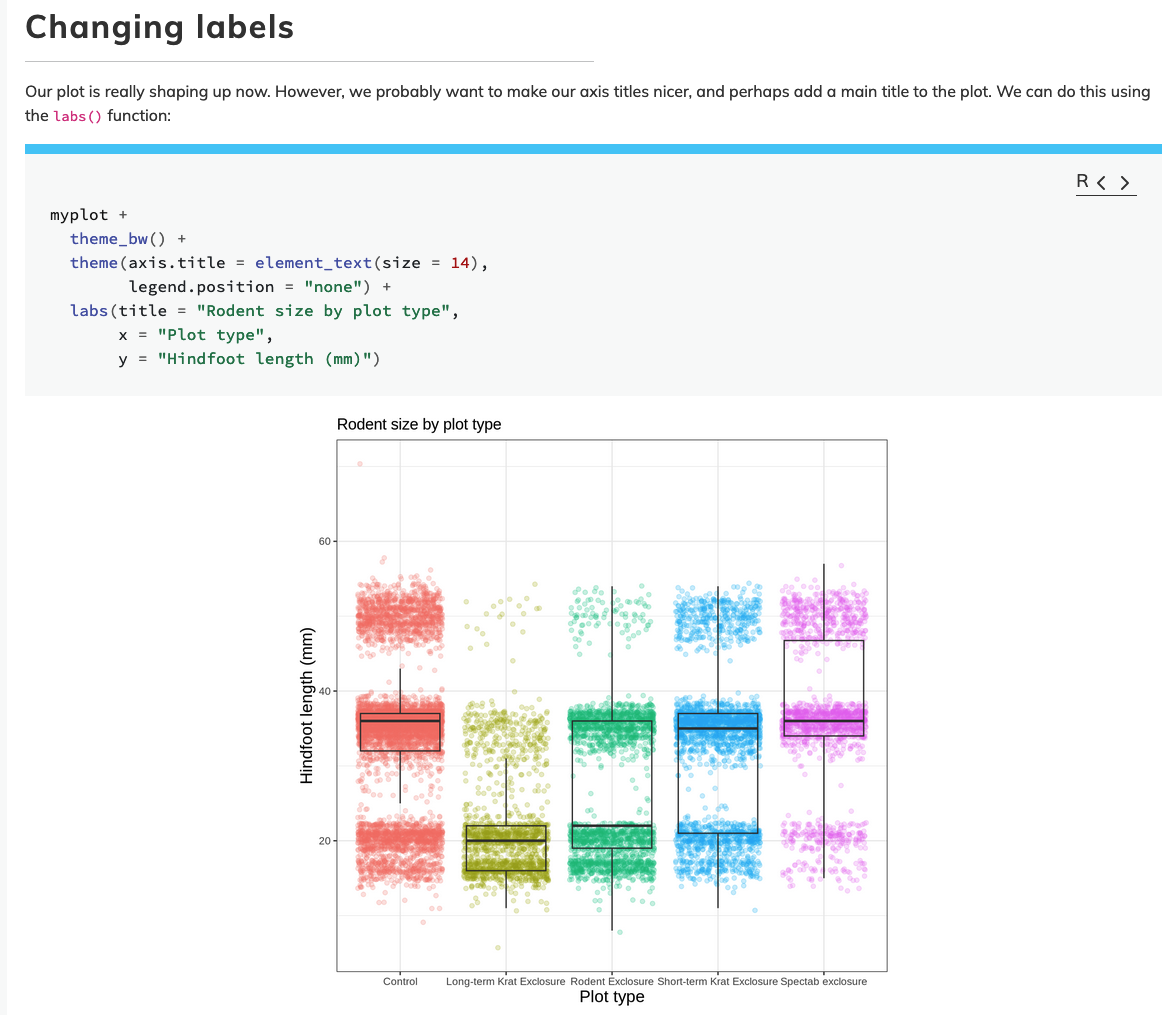Viewport: 1166px width, 1015px height.
Task: Click the blue accent bar above the code block
Action: coord(592,148)
